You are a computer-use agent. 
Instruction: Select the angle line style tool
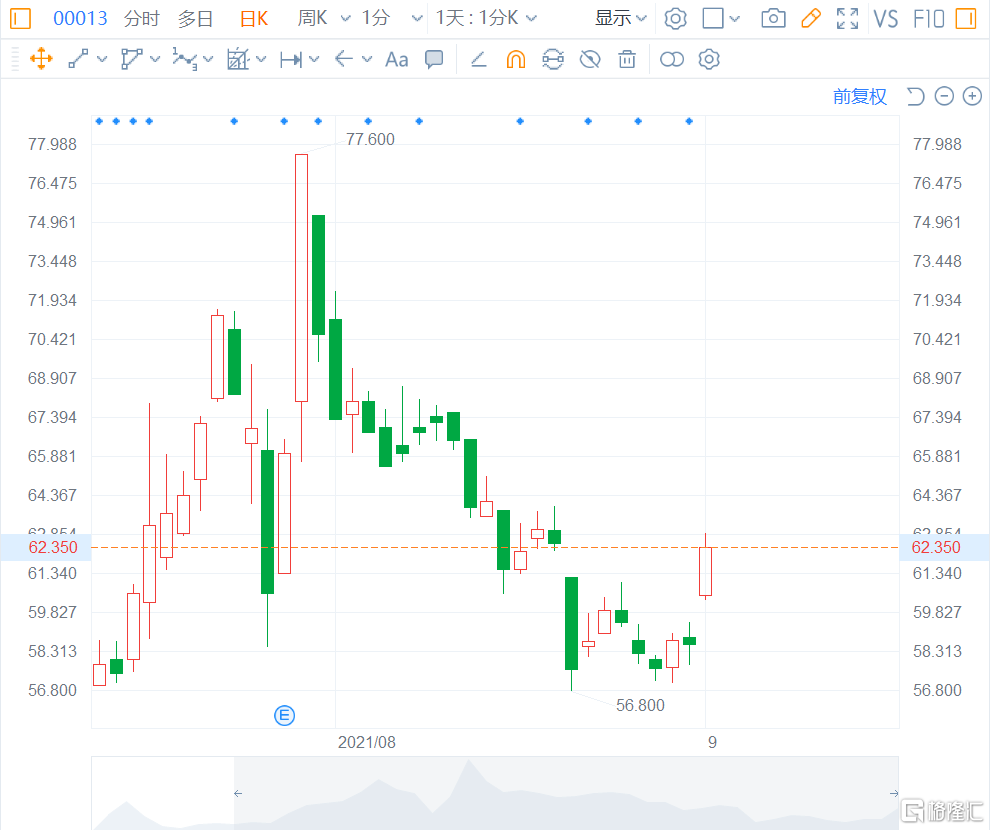[x=479, y=59]
